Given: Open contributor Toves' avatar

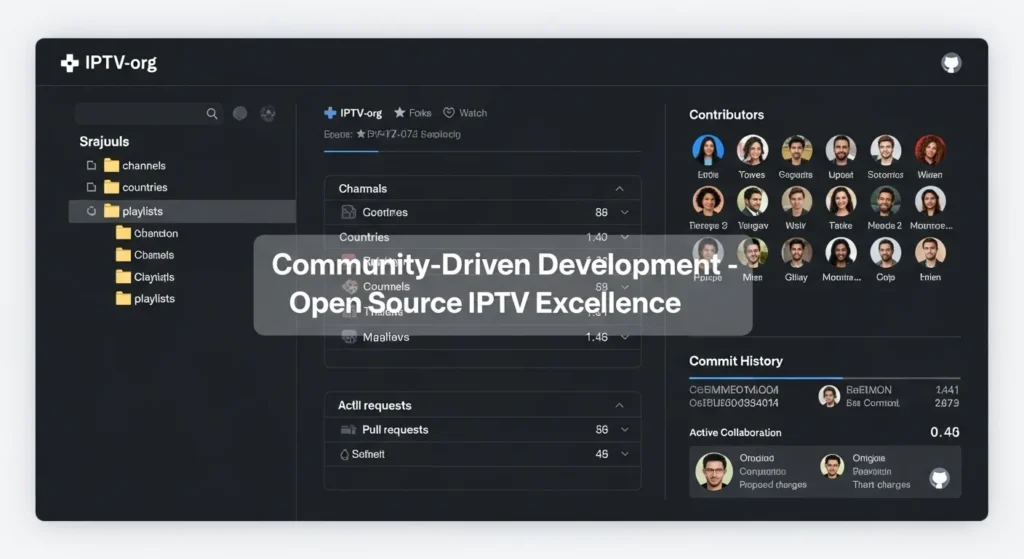Looking at the screenshot, I should (752, 150).
